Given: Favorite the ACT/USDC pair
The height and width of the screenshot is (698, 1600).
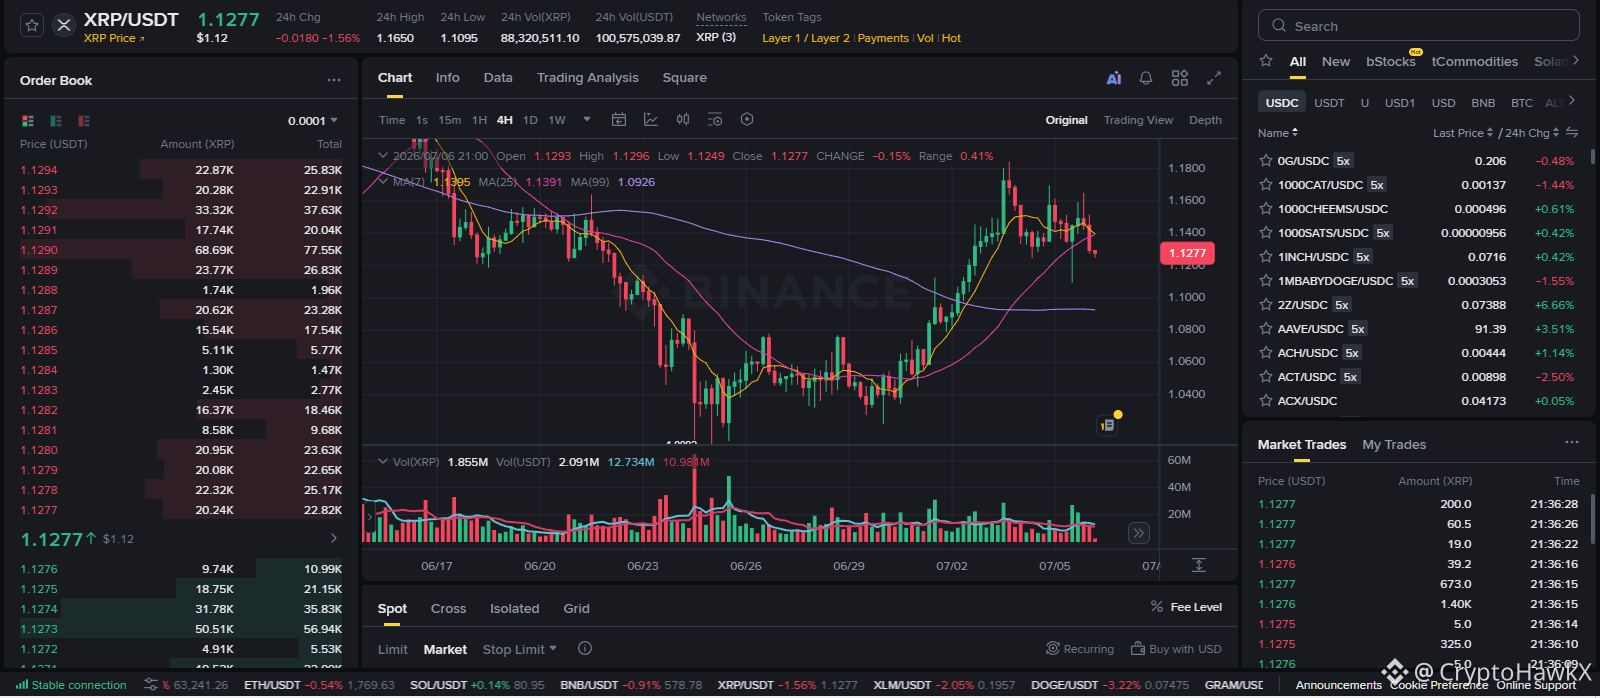Looking at the screenshot, I should pos(1266,376).
